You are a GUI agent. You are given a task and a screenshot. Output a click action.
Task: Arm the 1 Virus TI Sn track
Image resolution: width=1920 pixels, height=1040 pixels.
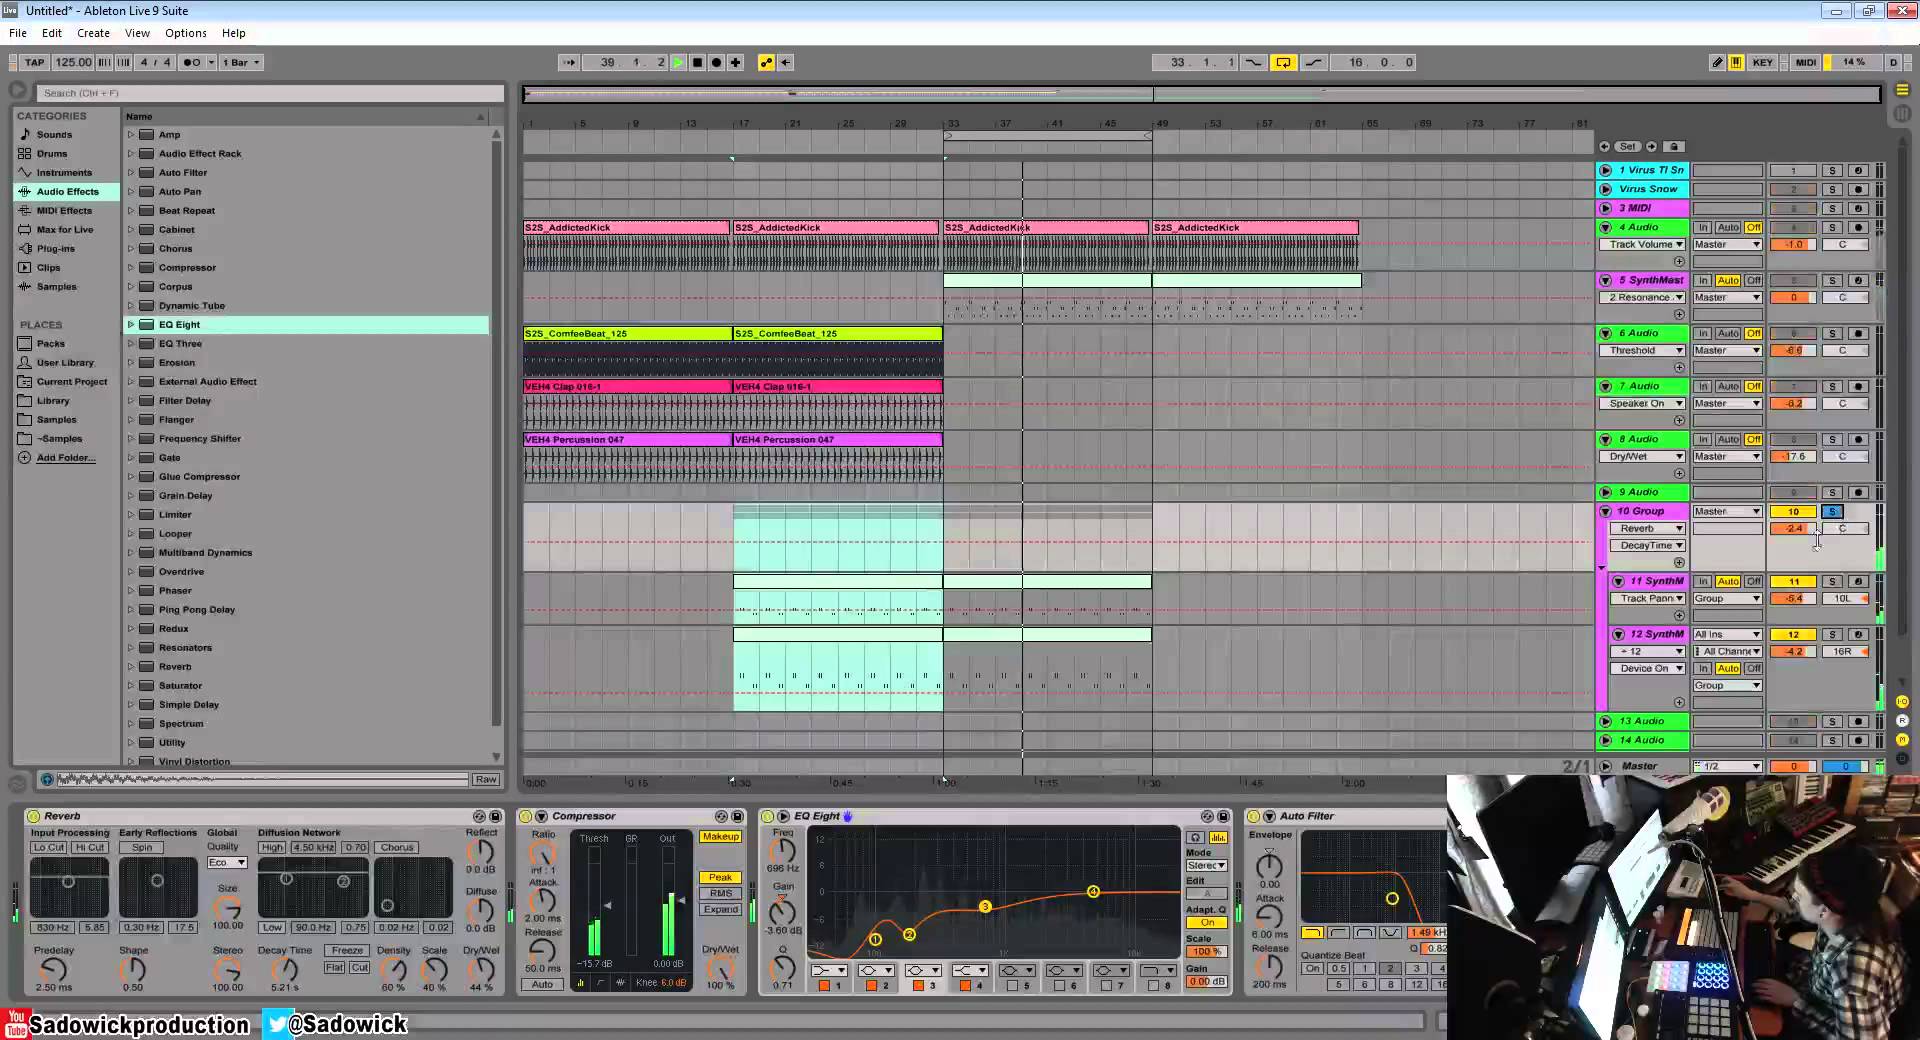1859,171
